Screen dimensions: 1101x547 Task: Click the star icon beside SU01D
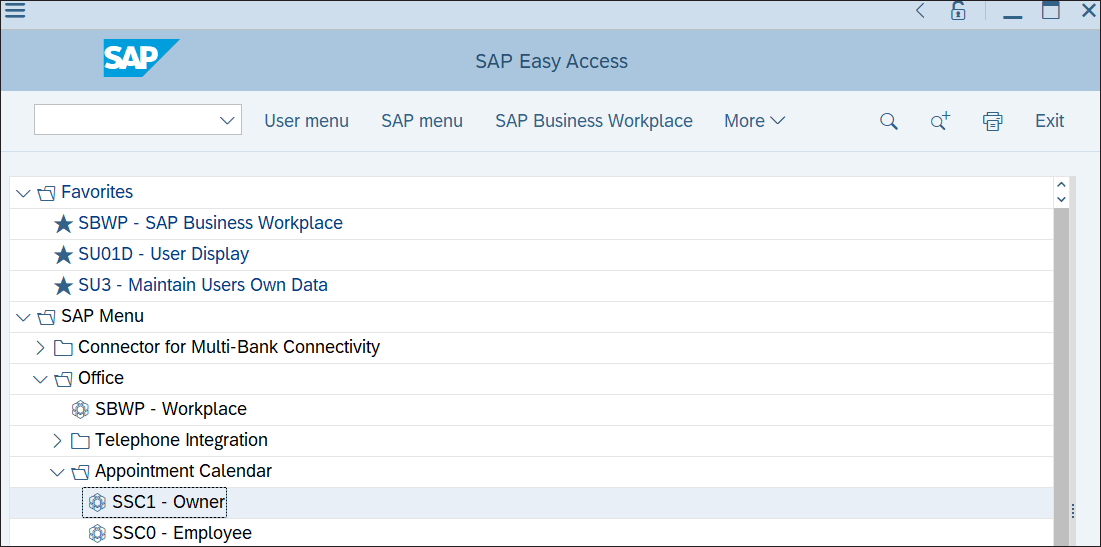64,255
